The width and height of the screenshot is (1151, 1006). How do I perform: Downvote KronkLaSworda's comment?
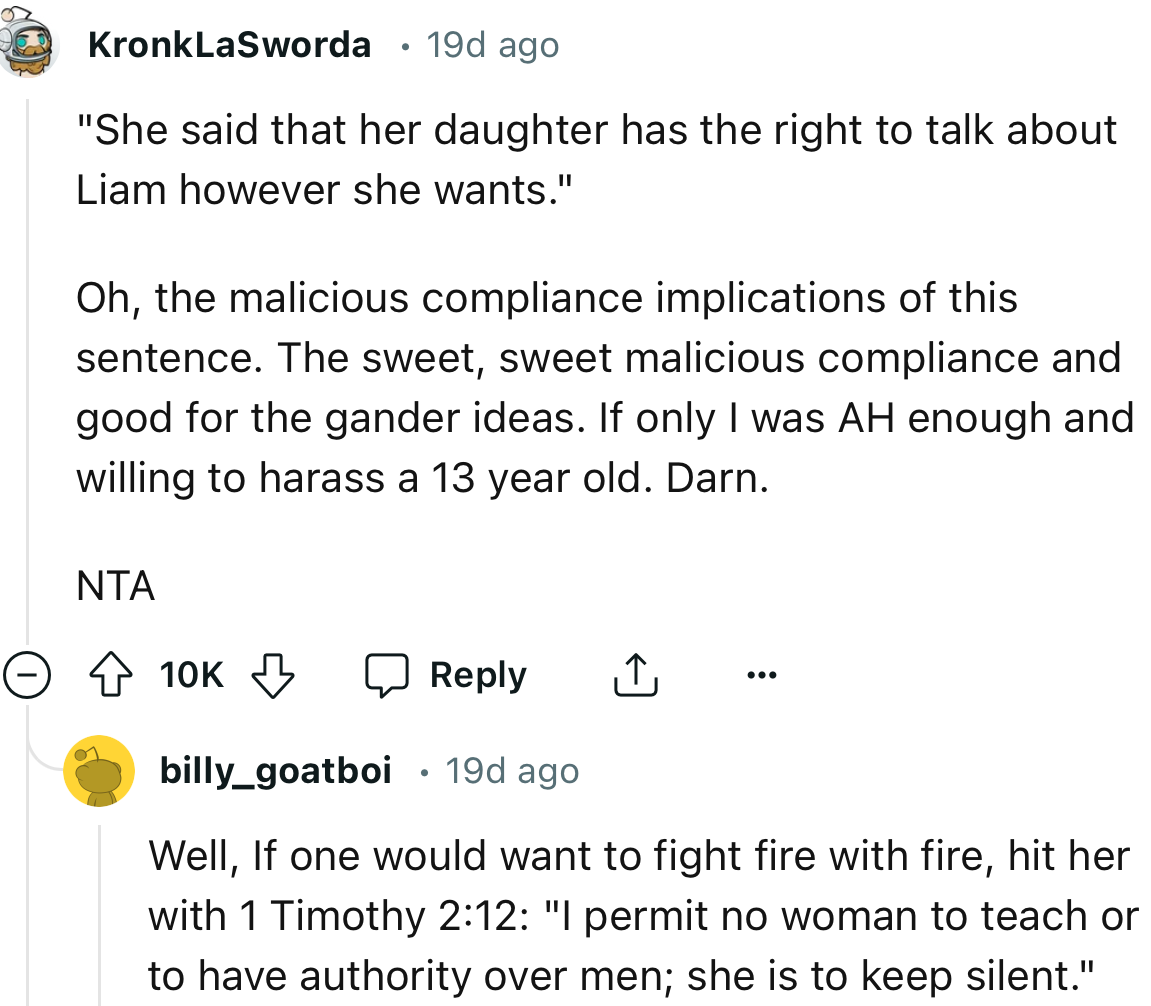coord(271,677)
